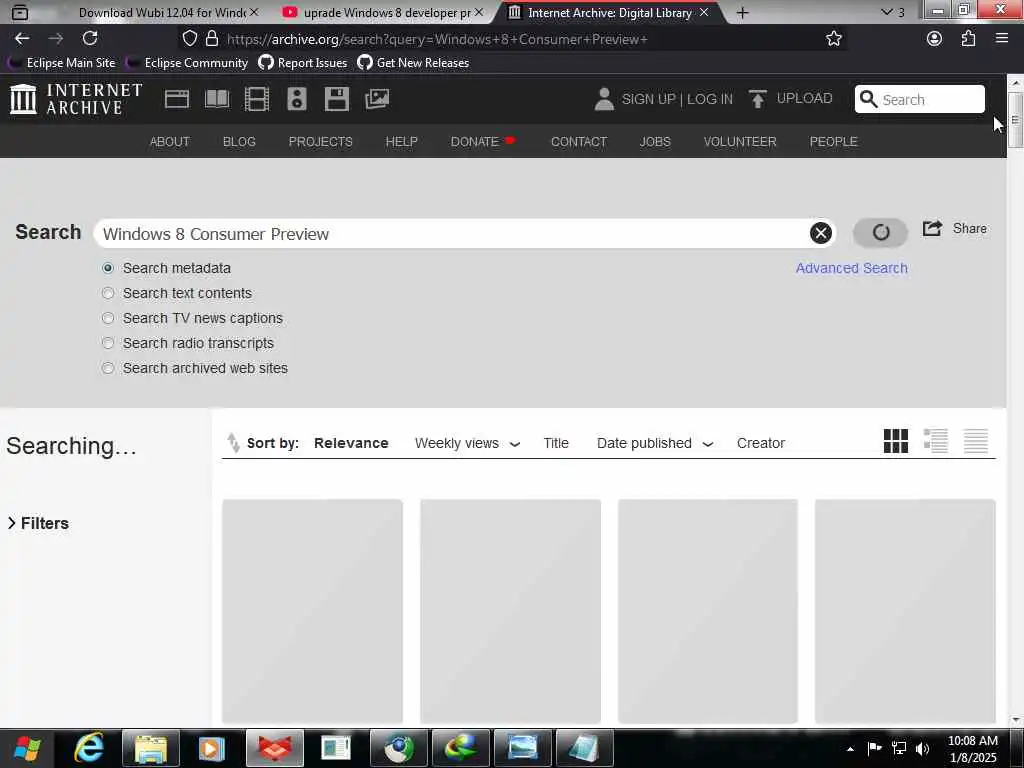Open the Projects menu item
The image size is (1024, 768).
321,142
